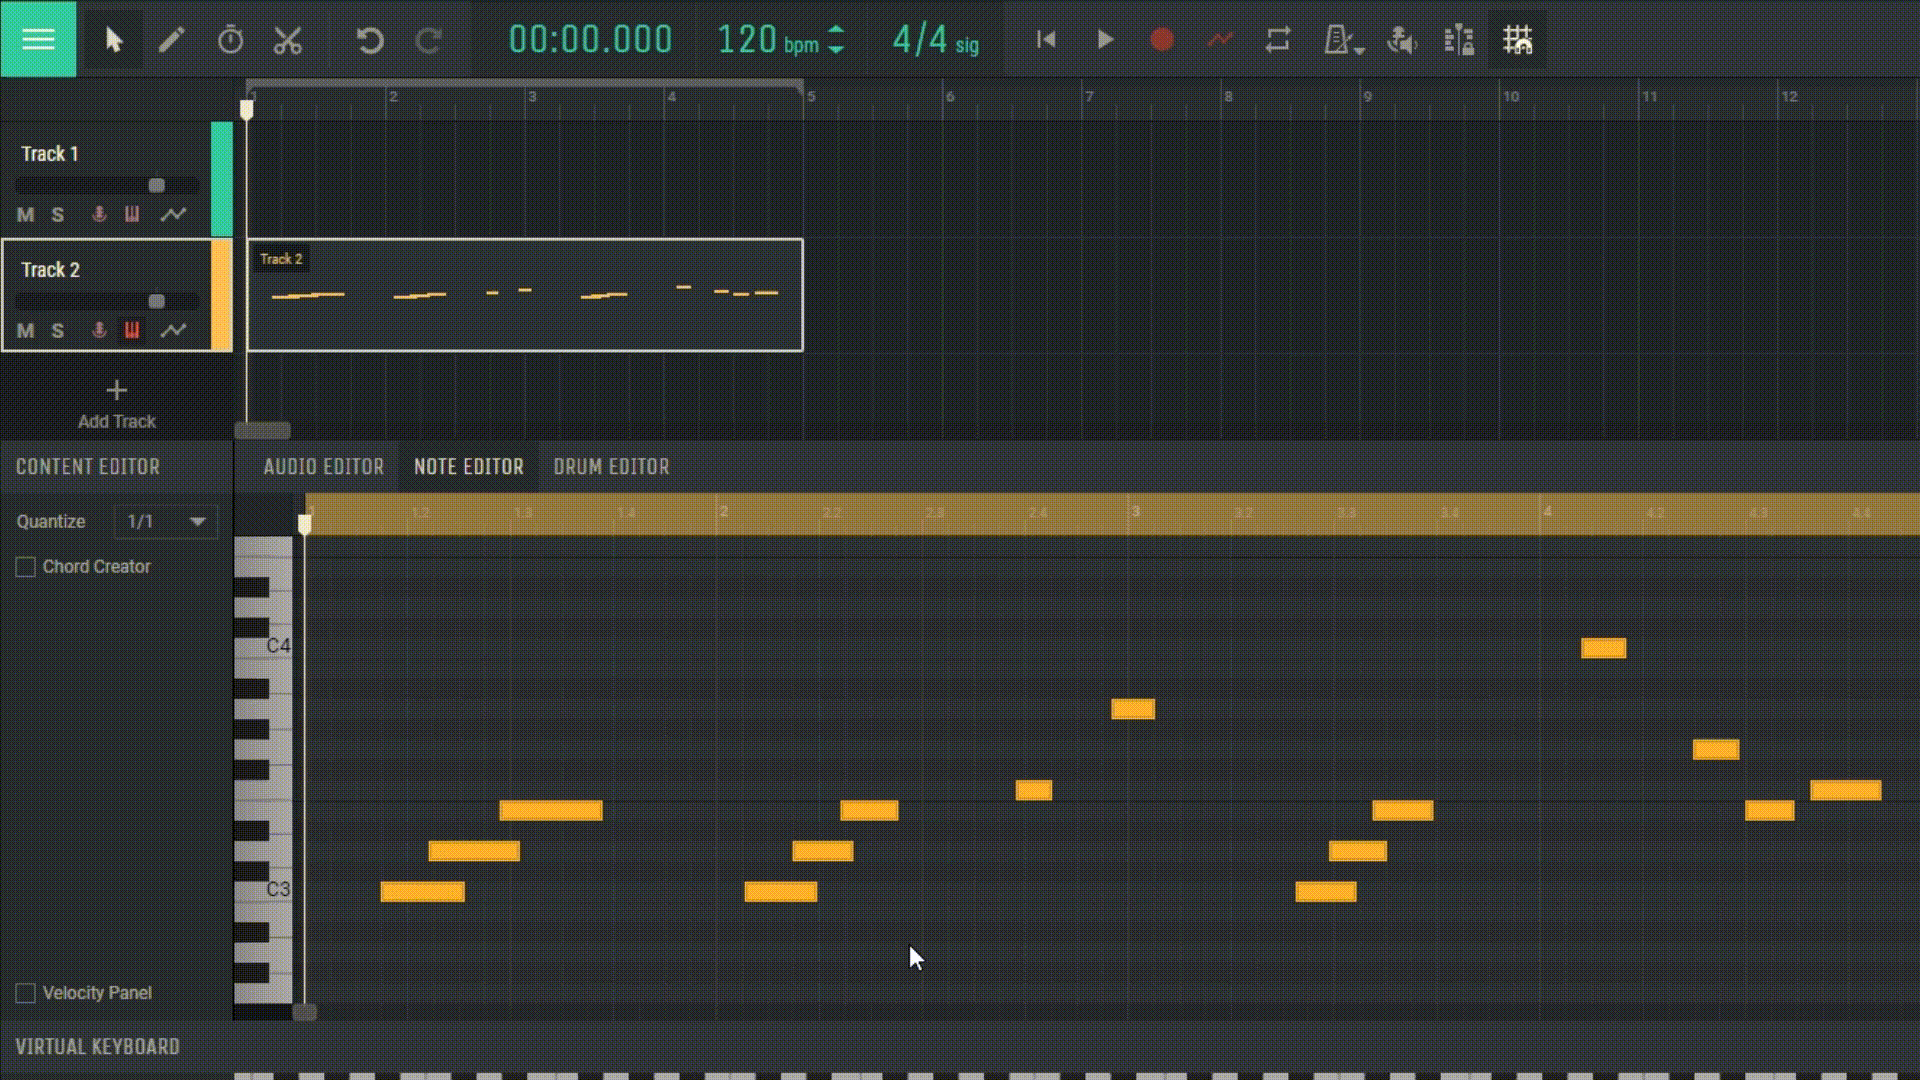Viewport: 1920px width, 1080px height.
Task: Open the NOTE EDITOR tab
Action: (468, 465)
